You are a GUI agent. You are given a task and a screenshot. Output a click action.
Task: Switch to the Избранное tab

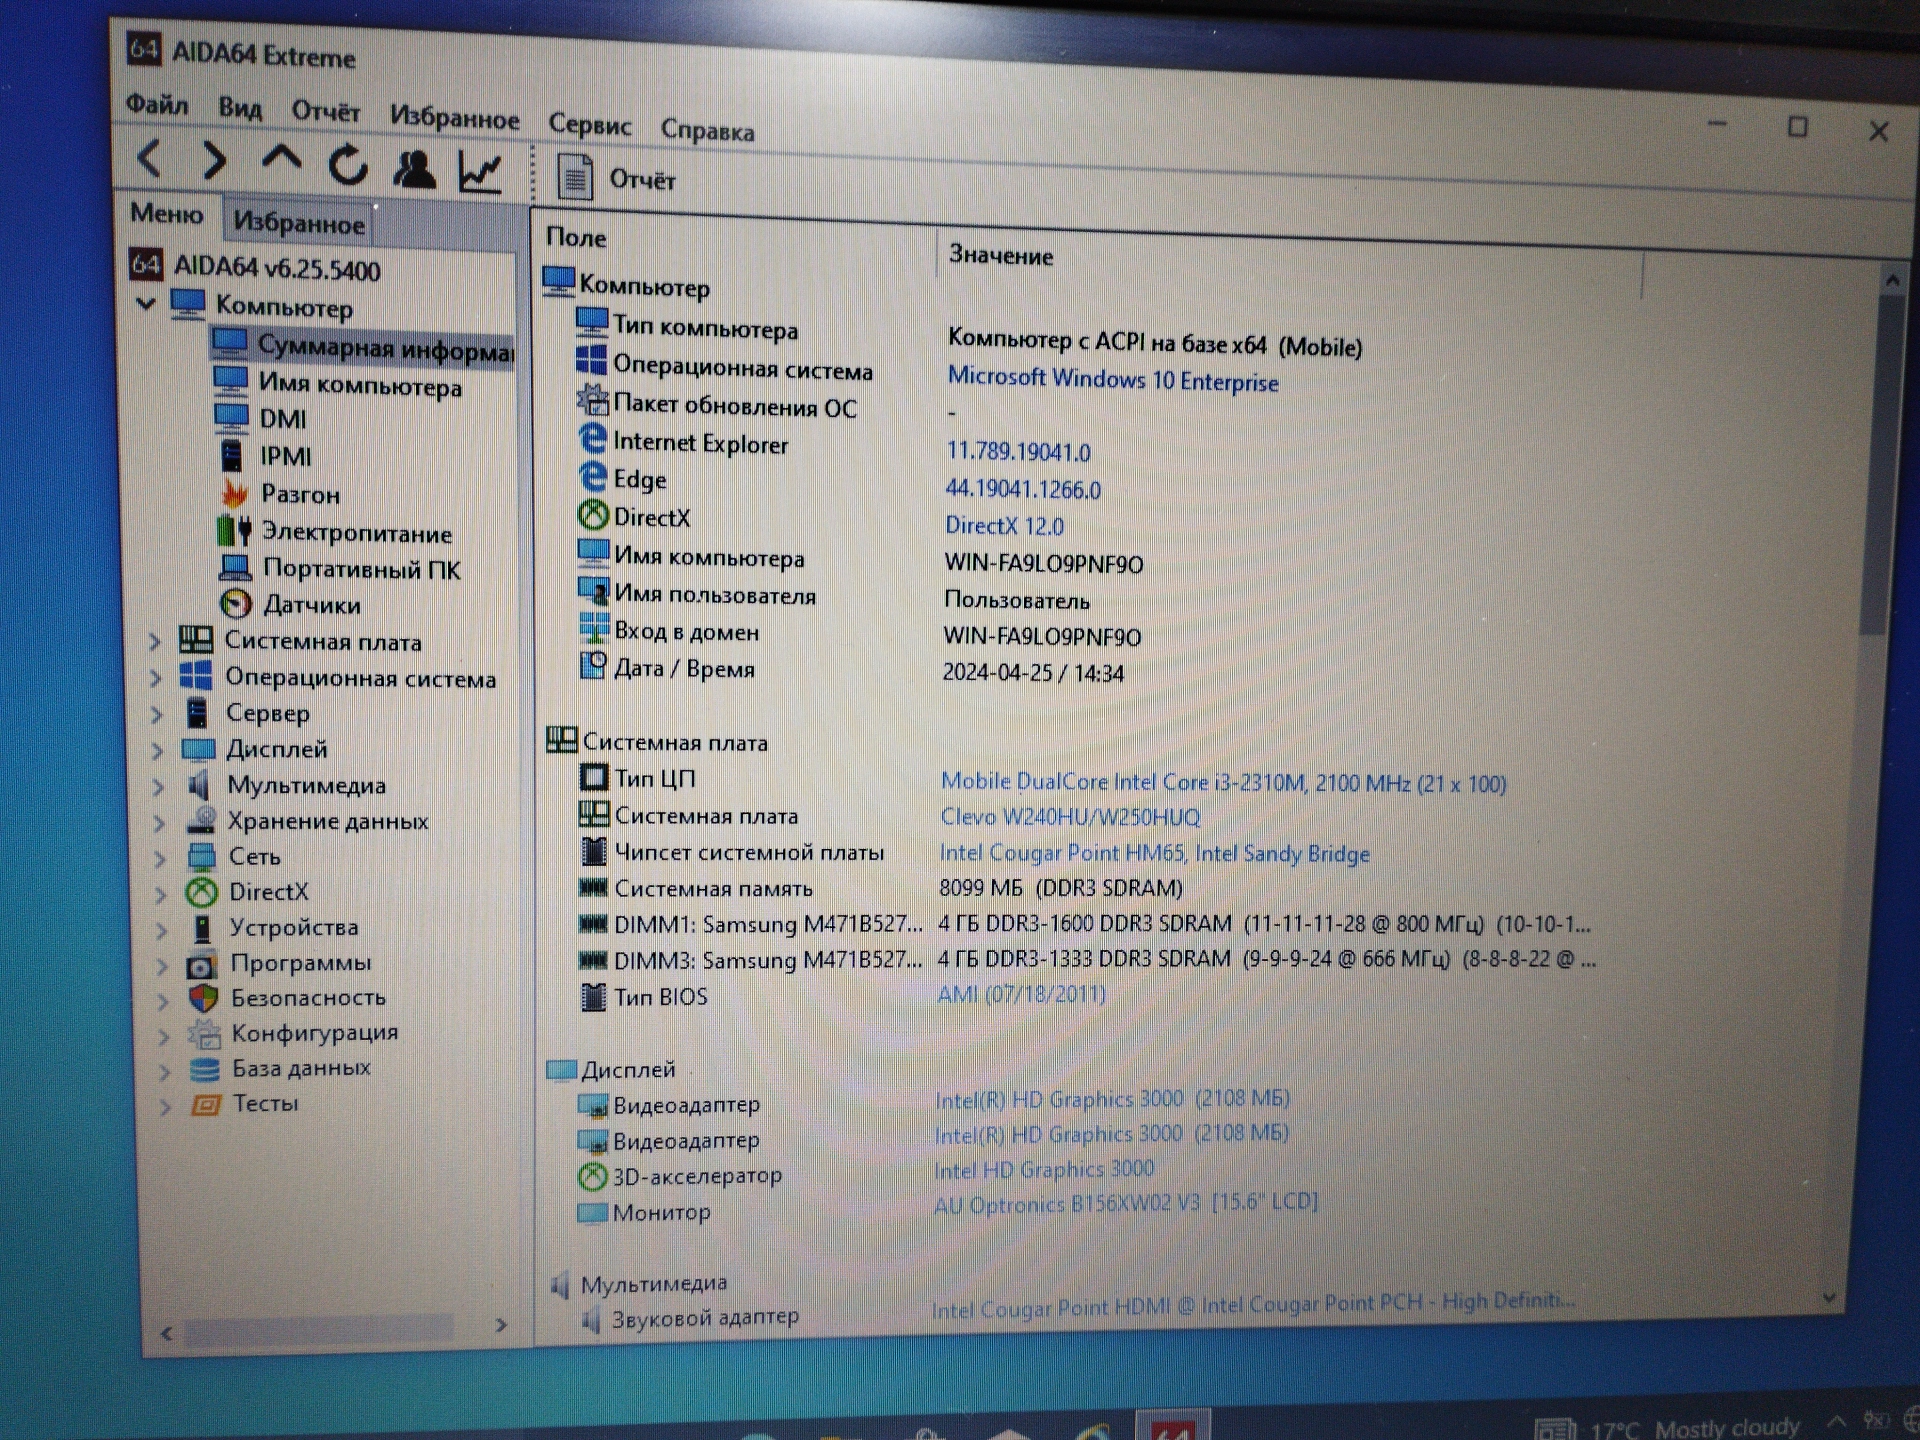point(298,222)
